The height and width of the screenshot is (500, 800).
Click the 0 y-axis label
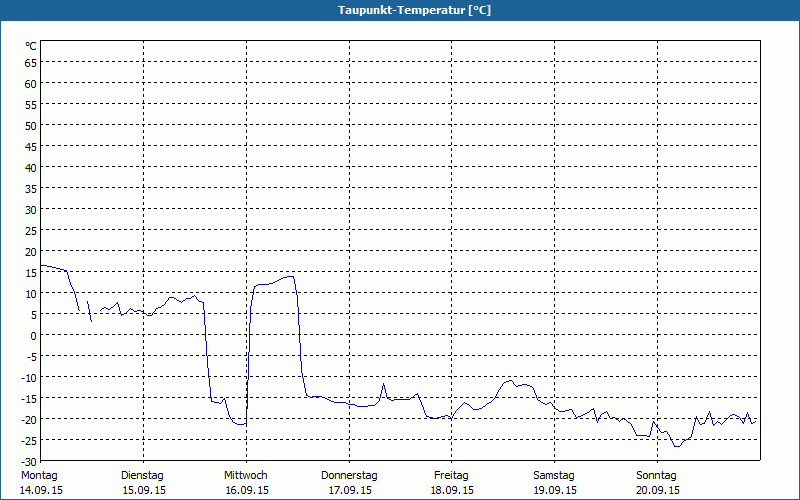[x=34, y=336]
